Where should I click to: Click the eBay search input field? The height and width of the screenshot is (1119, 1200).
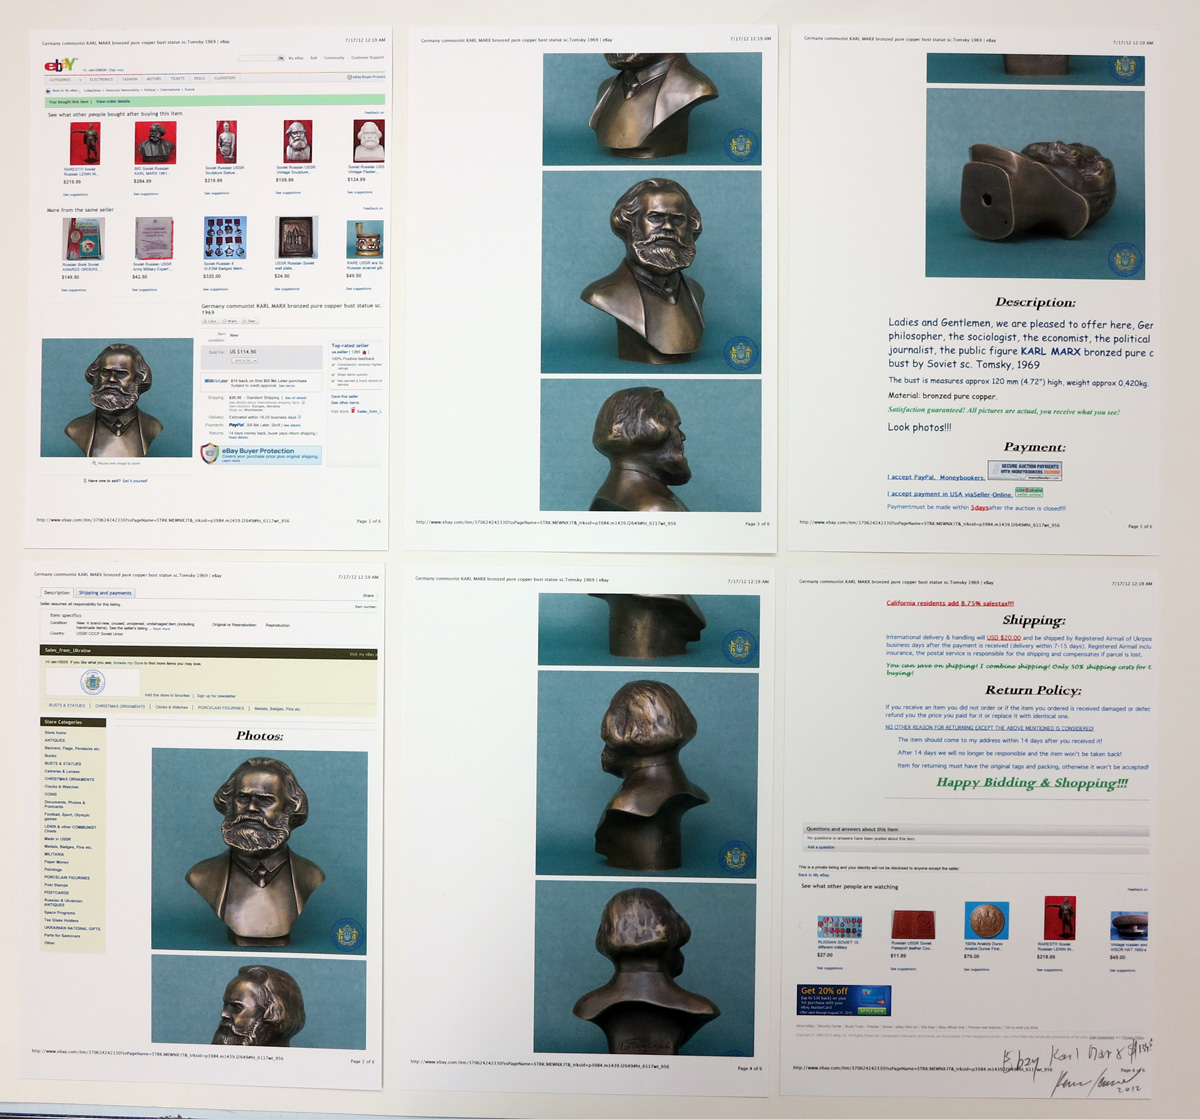pyautogui.click(x=257, y=58)
